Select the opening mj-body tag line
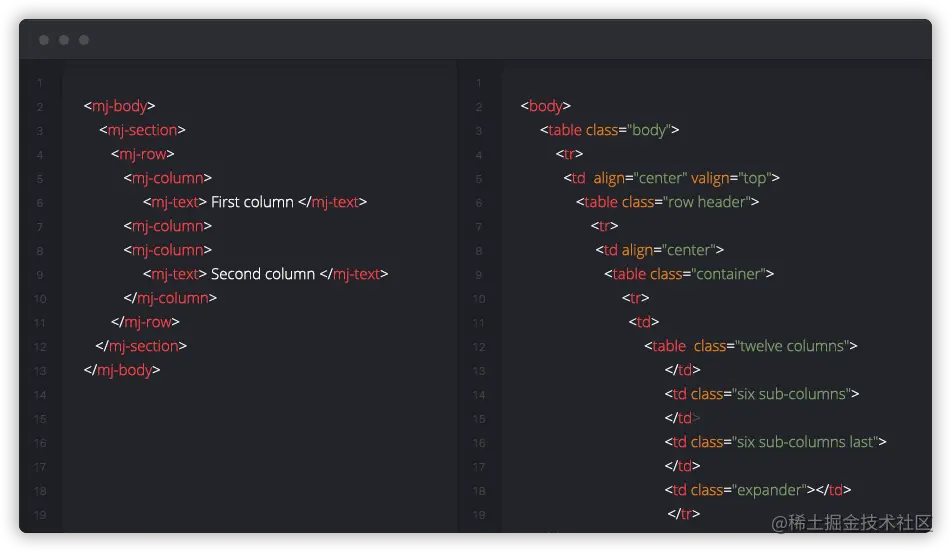951x552 pixels. tap(119, 106)
